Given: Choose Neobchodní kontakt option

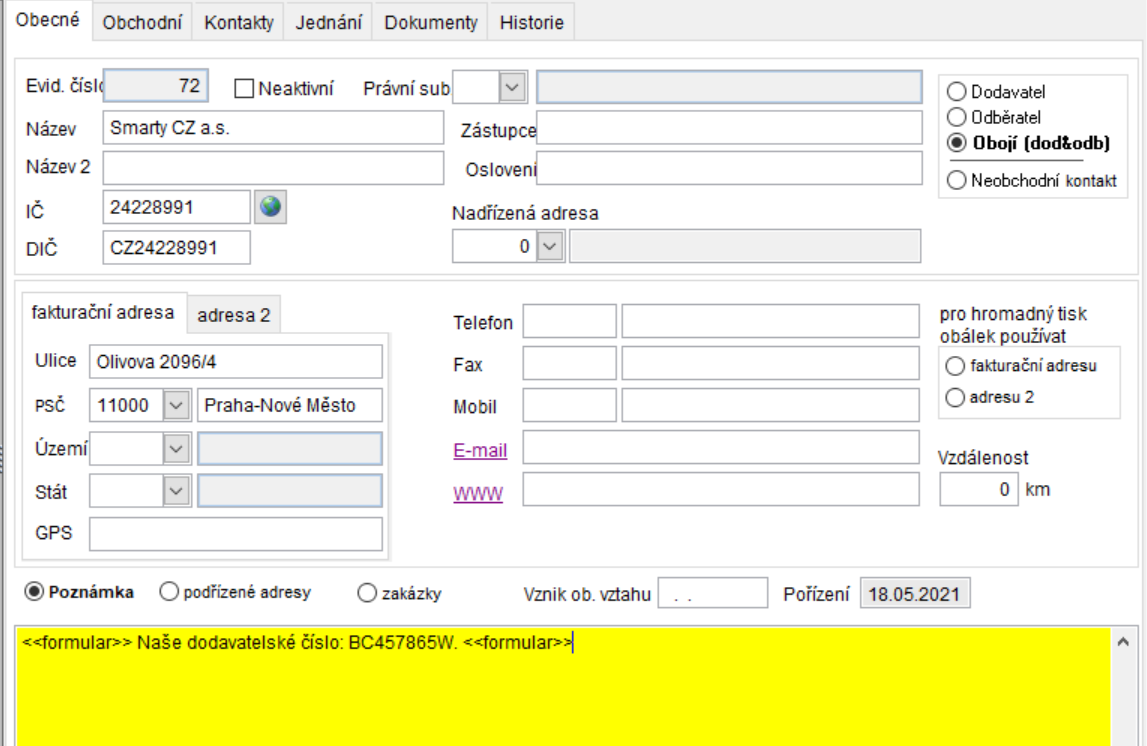Looking at the screenshot, I should (955, 181).
